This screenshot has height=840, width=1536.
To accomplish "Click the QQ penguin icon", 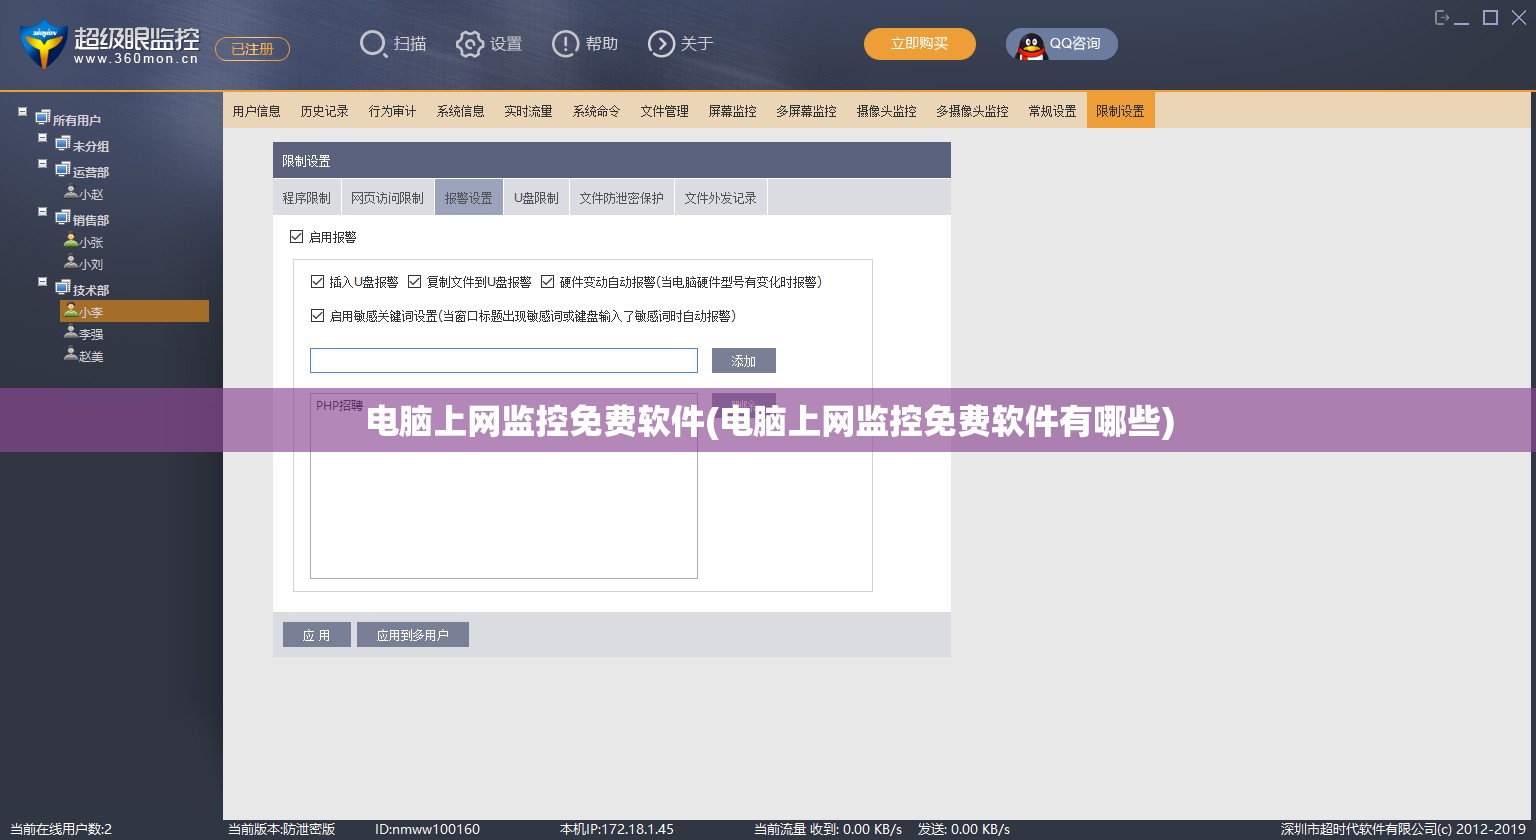I will [1031, 45].
